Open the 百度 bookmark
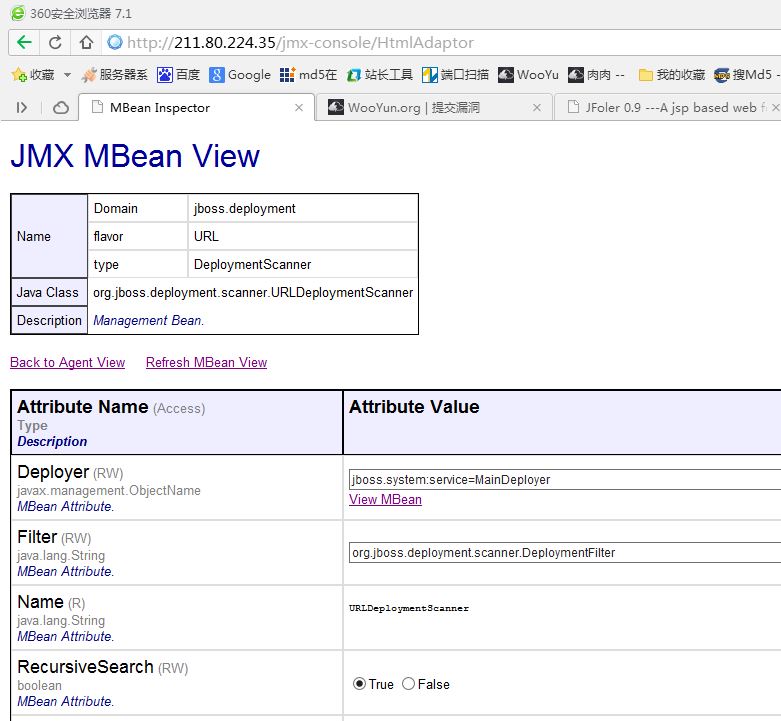This screenshot has height=721, width=781. pyautogui.click(x=178, y=75)
